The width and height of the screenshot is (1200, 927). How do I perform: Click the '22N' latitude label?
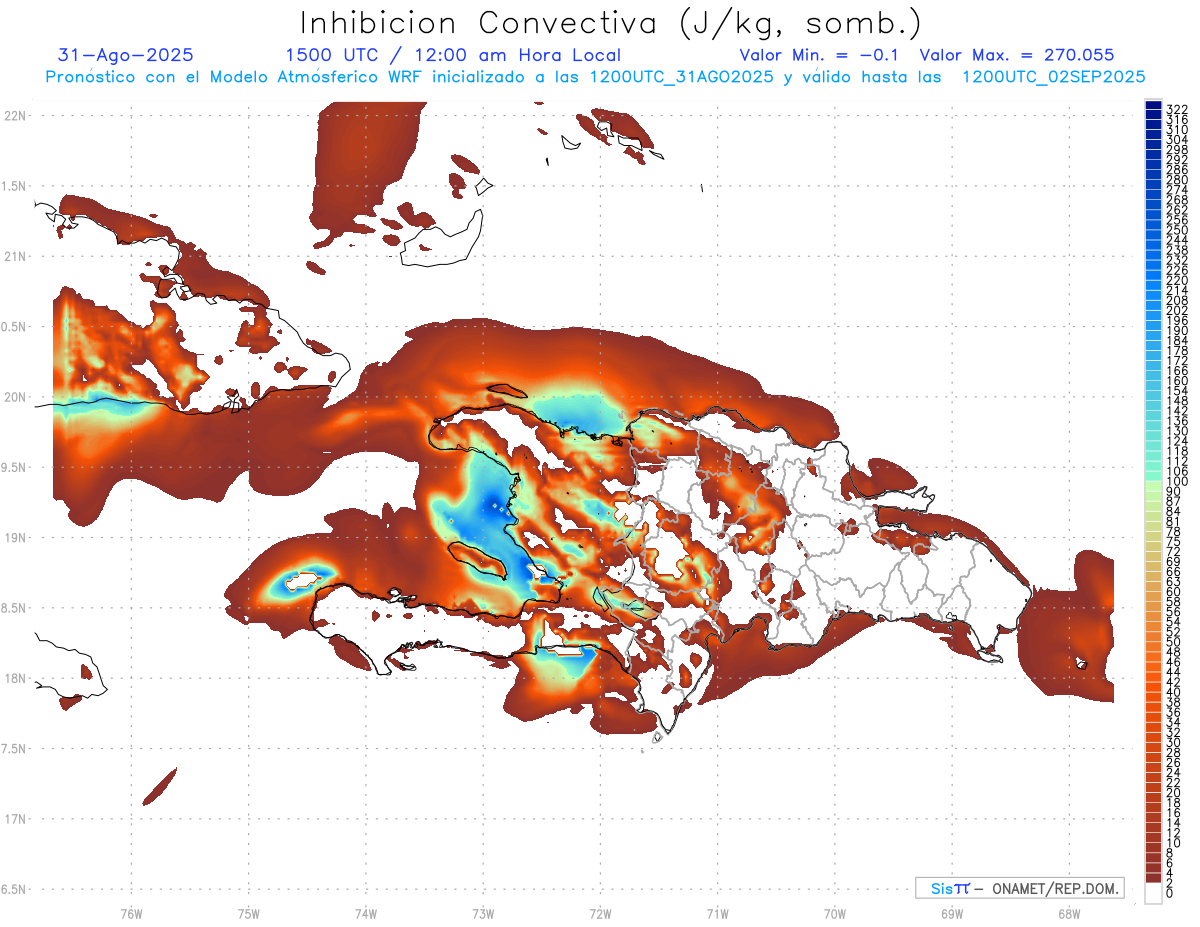pyautogui.click(x=14, y=116)
